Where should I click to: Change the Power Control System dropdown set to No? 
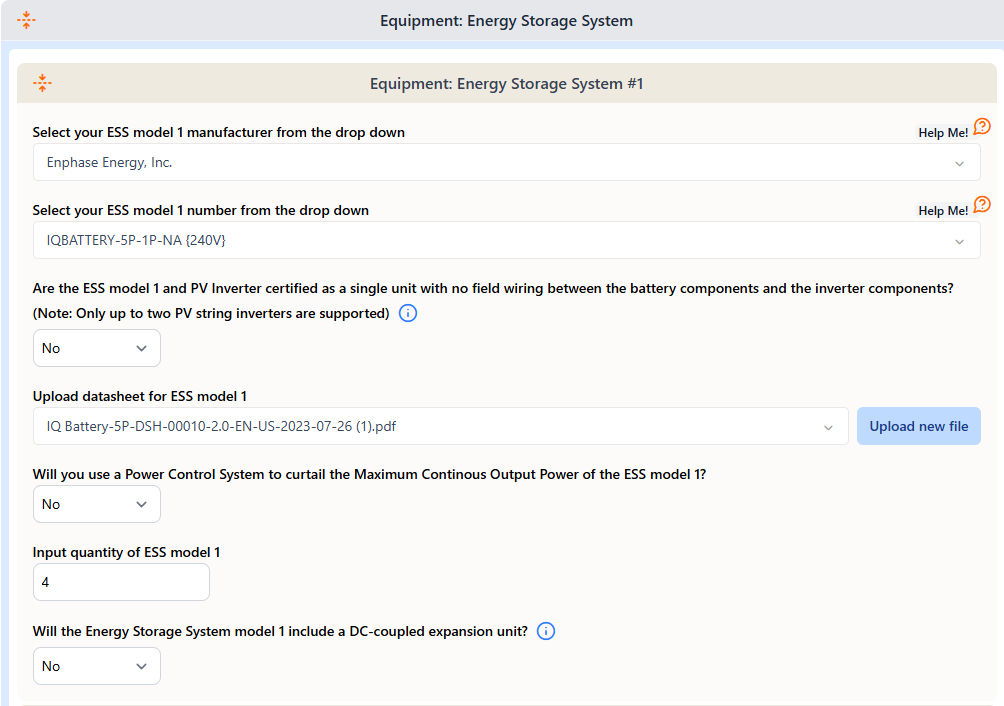(x=97, y=504)
